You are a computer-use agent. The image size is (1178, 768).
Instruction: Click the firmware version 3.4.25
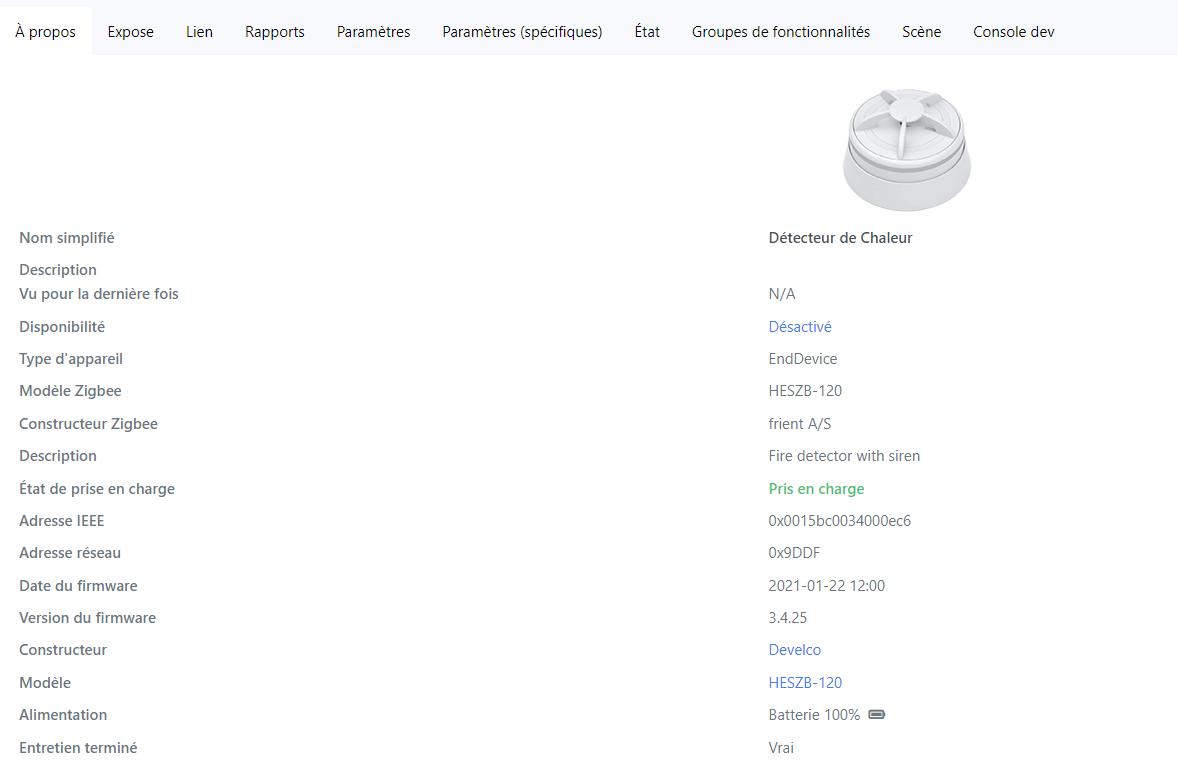788,618
